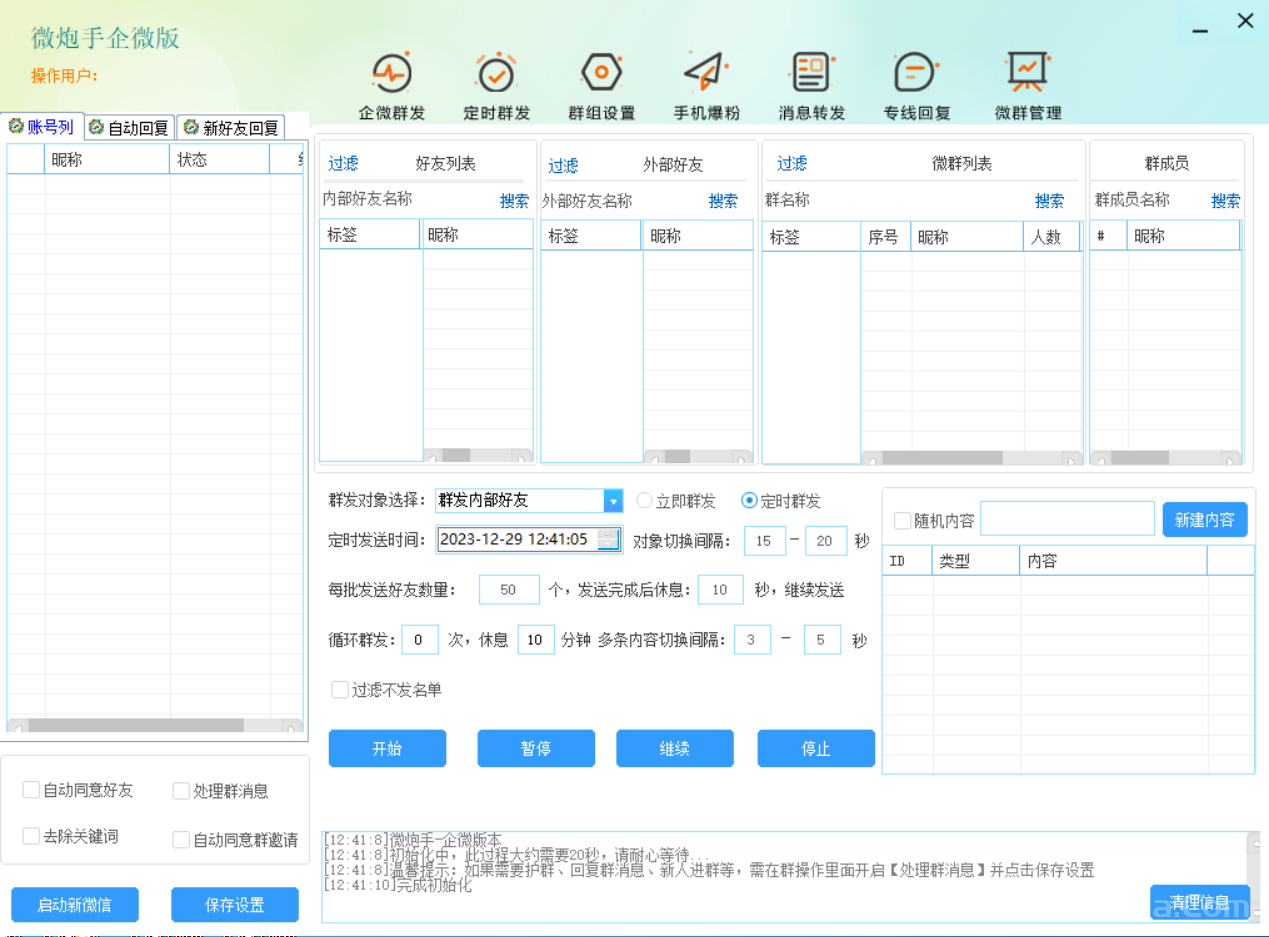Click the 过滤 filter above 好友列表
The height and width of the screenshot is (937, 1269).
click(x=343, y=163)
